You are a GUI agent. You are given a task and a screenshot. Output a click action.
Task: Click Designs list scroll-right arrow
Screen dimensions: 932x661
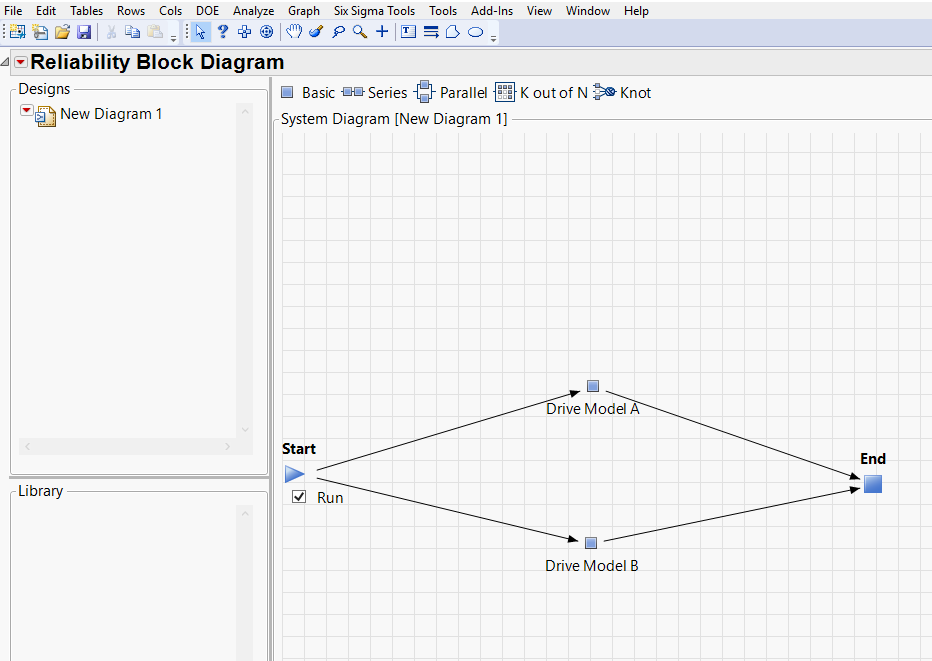tap(227, 446)
